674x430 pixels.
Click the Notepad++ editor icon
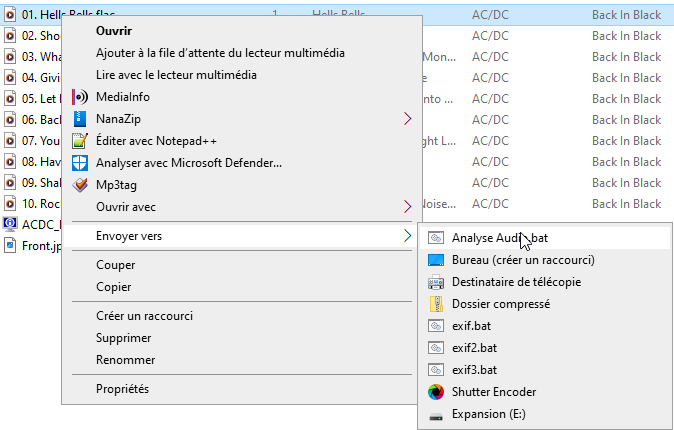81,141
